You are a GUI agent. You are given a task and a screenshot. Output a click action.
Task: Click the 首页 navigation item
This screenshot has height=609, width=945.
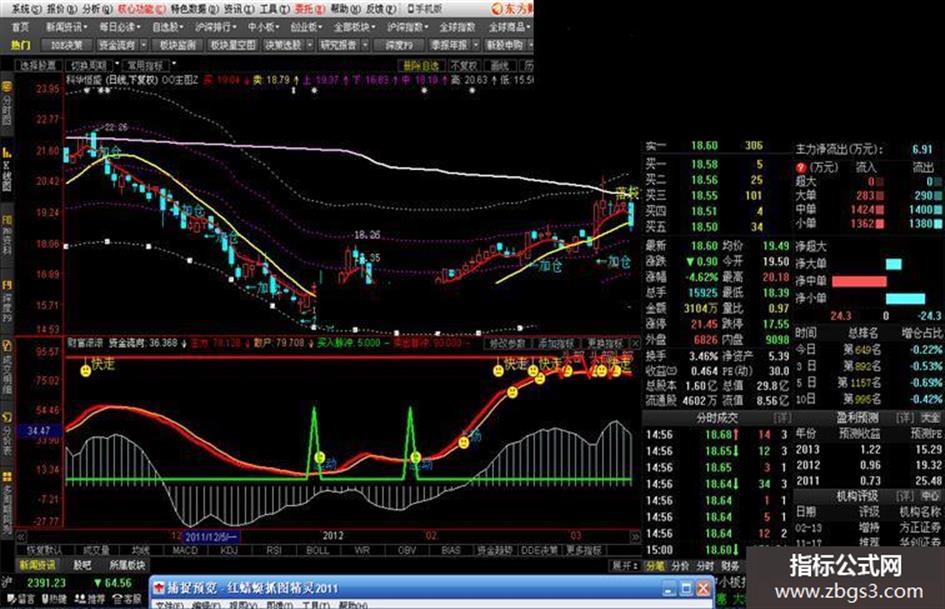click(x=20, y=27)
